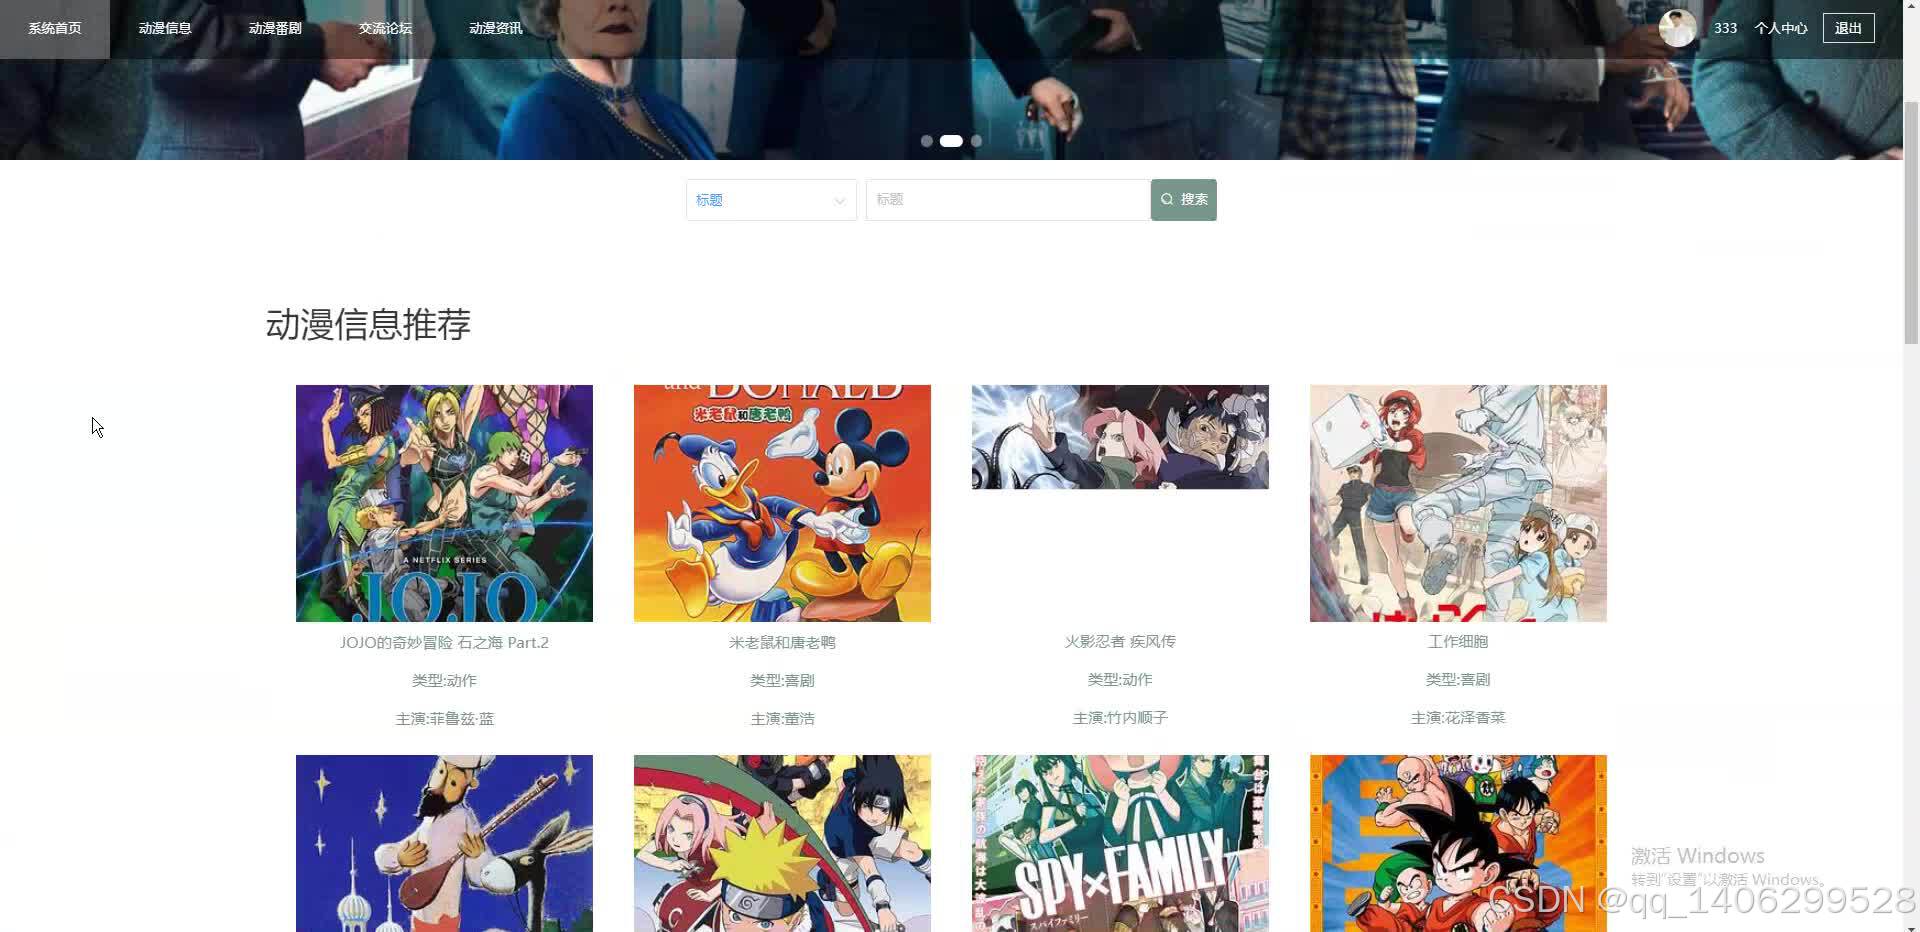Open the JOJO poster thumbnail

pyautogui.click(x=444, y=503)
